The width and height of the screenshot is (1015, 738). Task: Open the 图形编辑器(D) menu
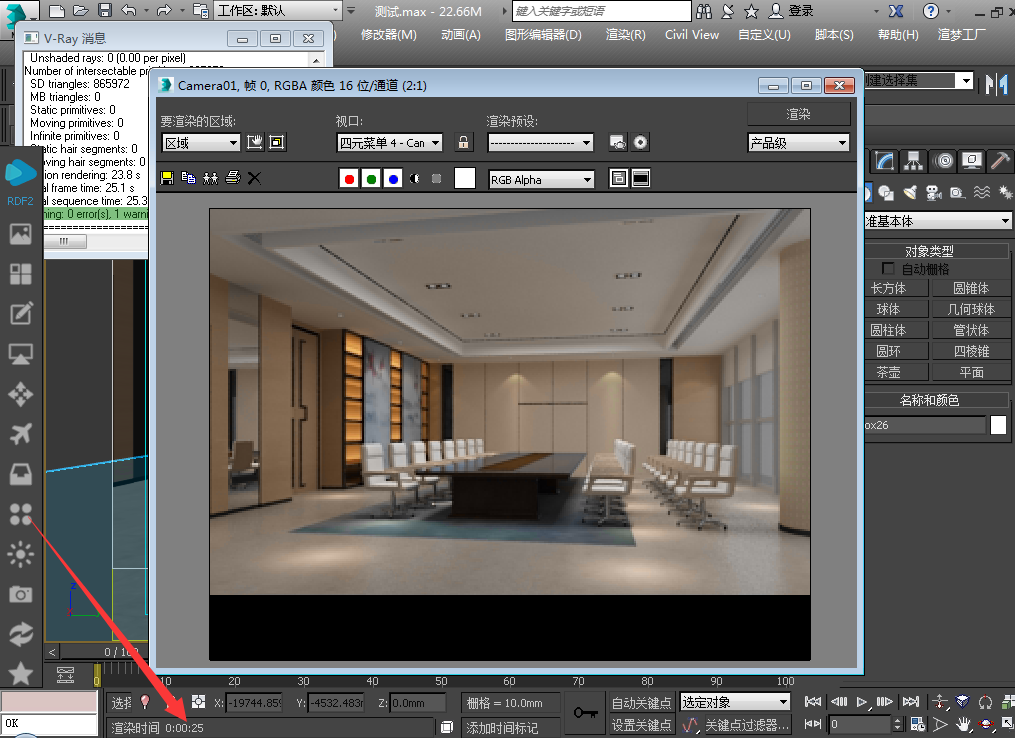coord(543,35)
